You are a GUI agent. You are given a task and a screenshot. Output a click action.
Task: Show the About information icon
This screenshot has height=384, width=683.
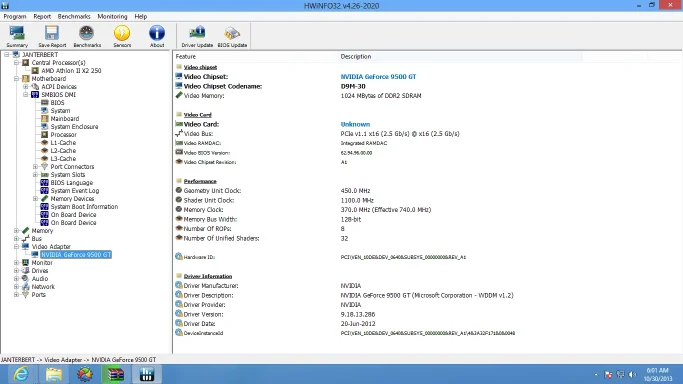pos(157,36)
